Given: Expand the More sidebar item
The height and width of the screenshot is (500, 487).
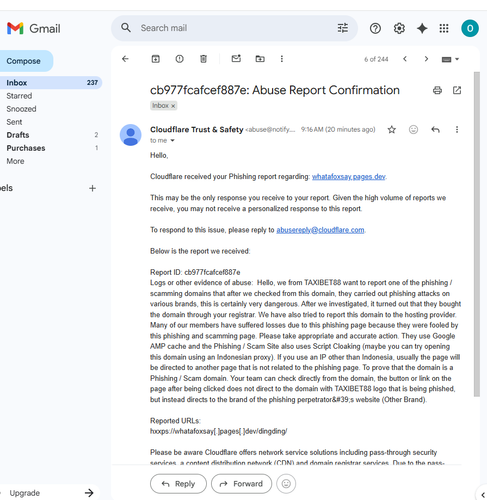Looking at the screenshot, I should tap(15, 161).
